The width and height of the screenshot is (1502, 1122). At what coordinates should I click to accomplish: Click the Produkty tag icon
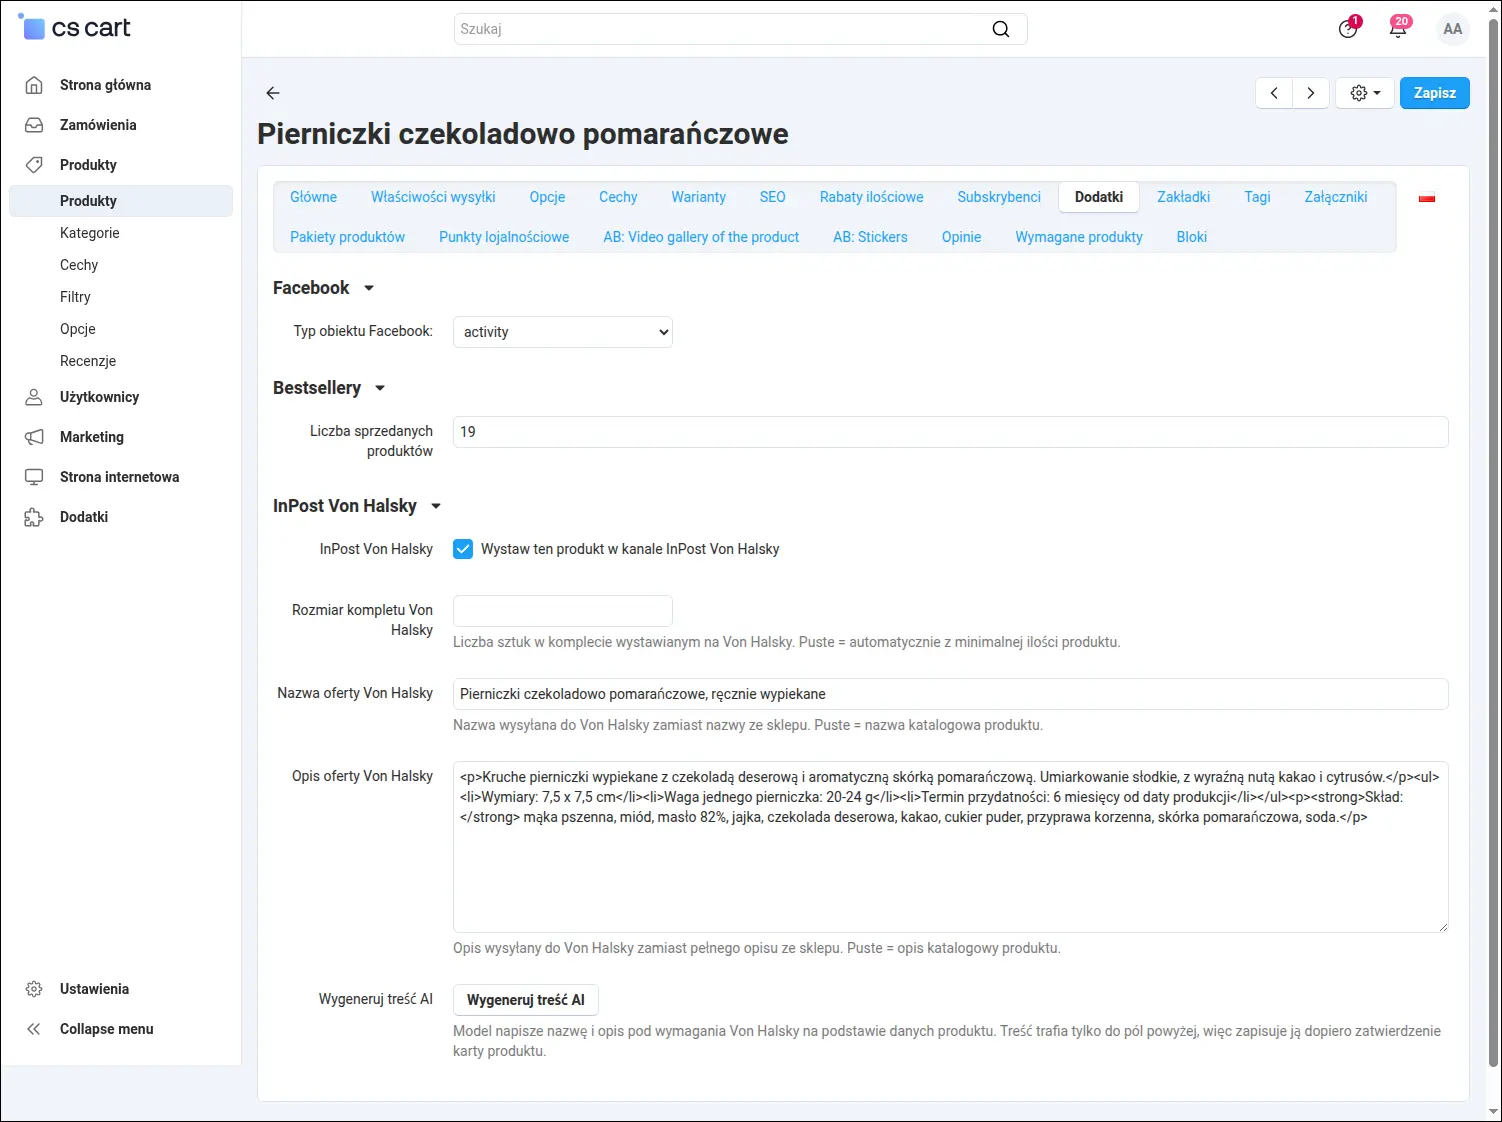point(34,165)
